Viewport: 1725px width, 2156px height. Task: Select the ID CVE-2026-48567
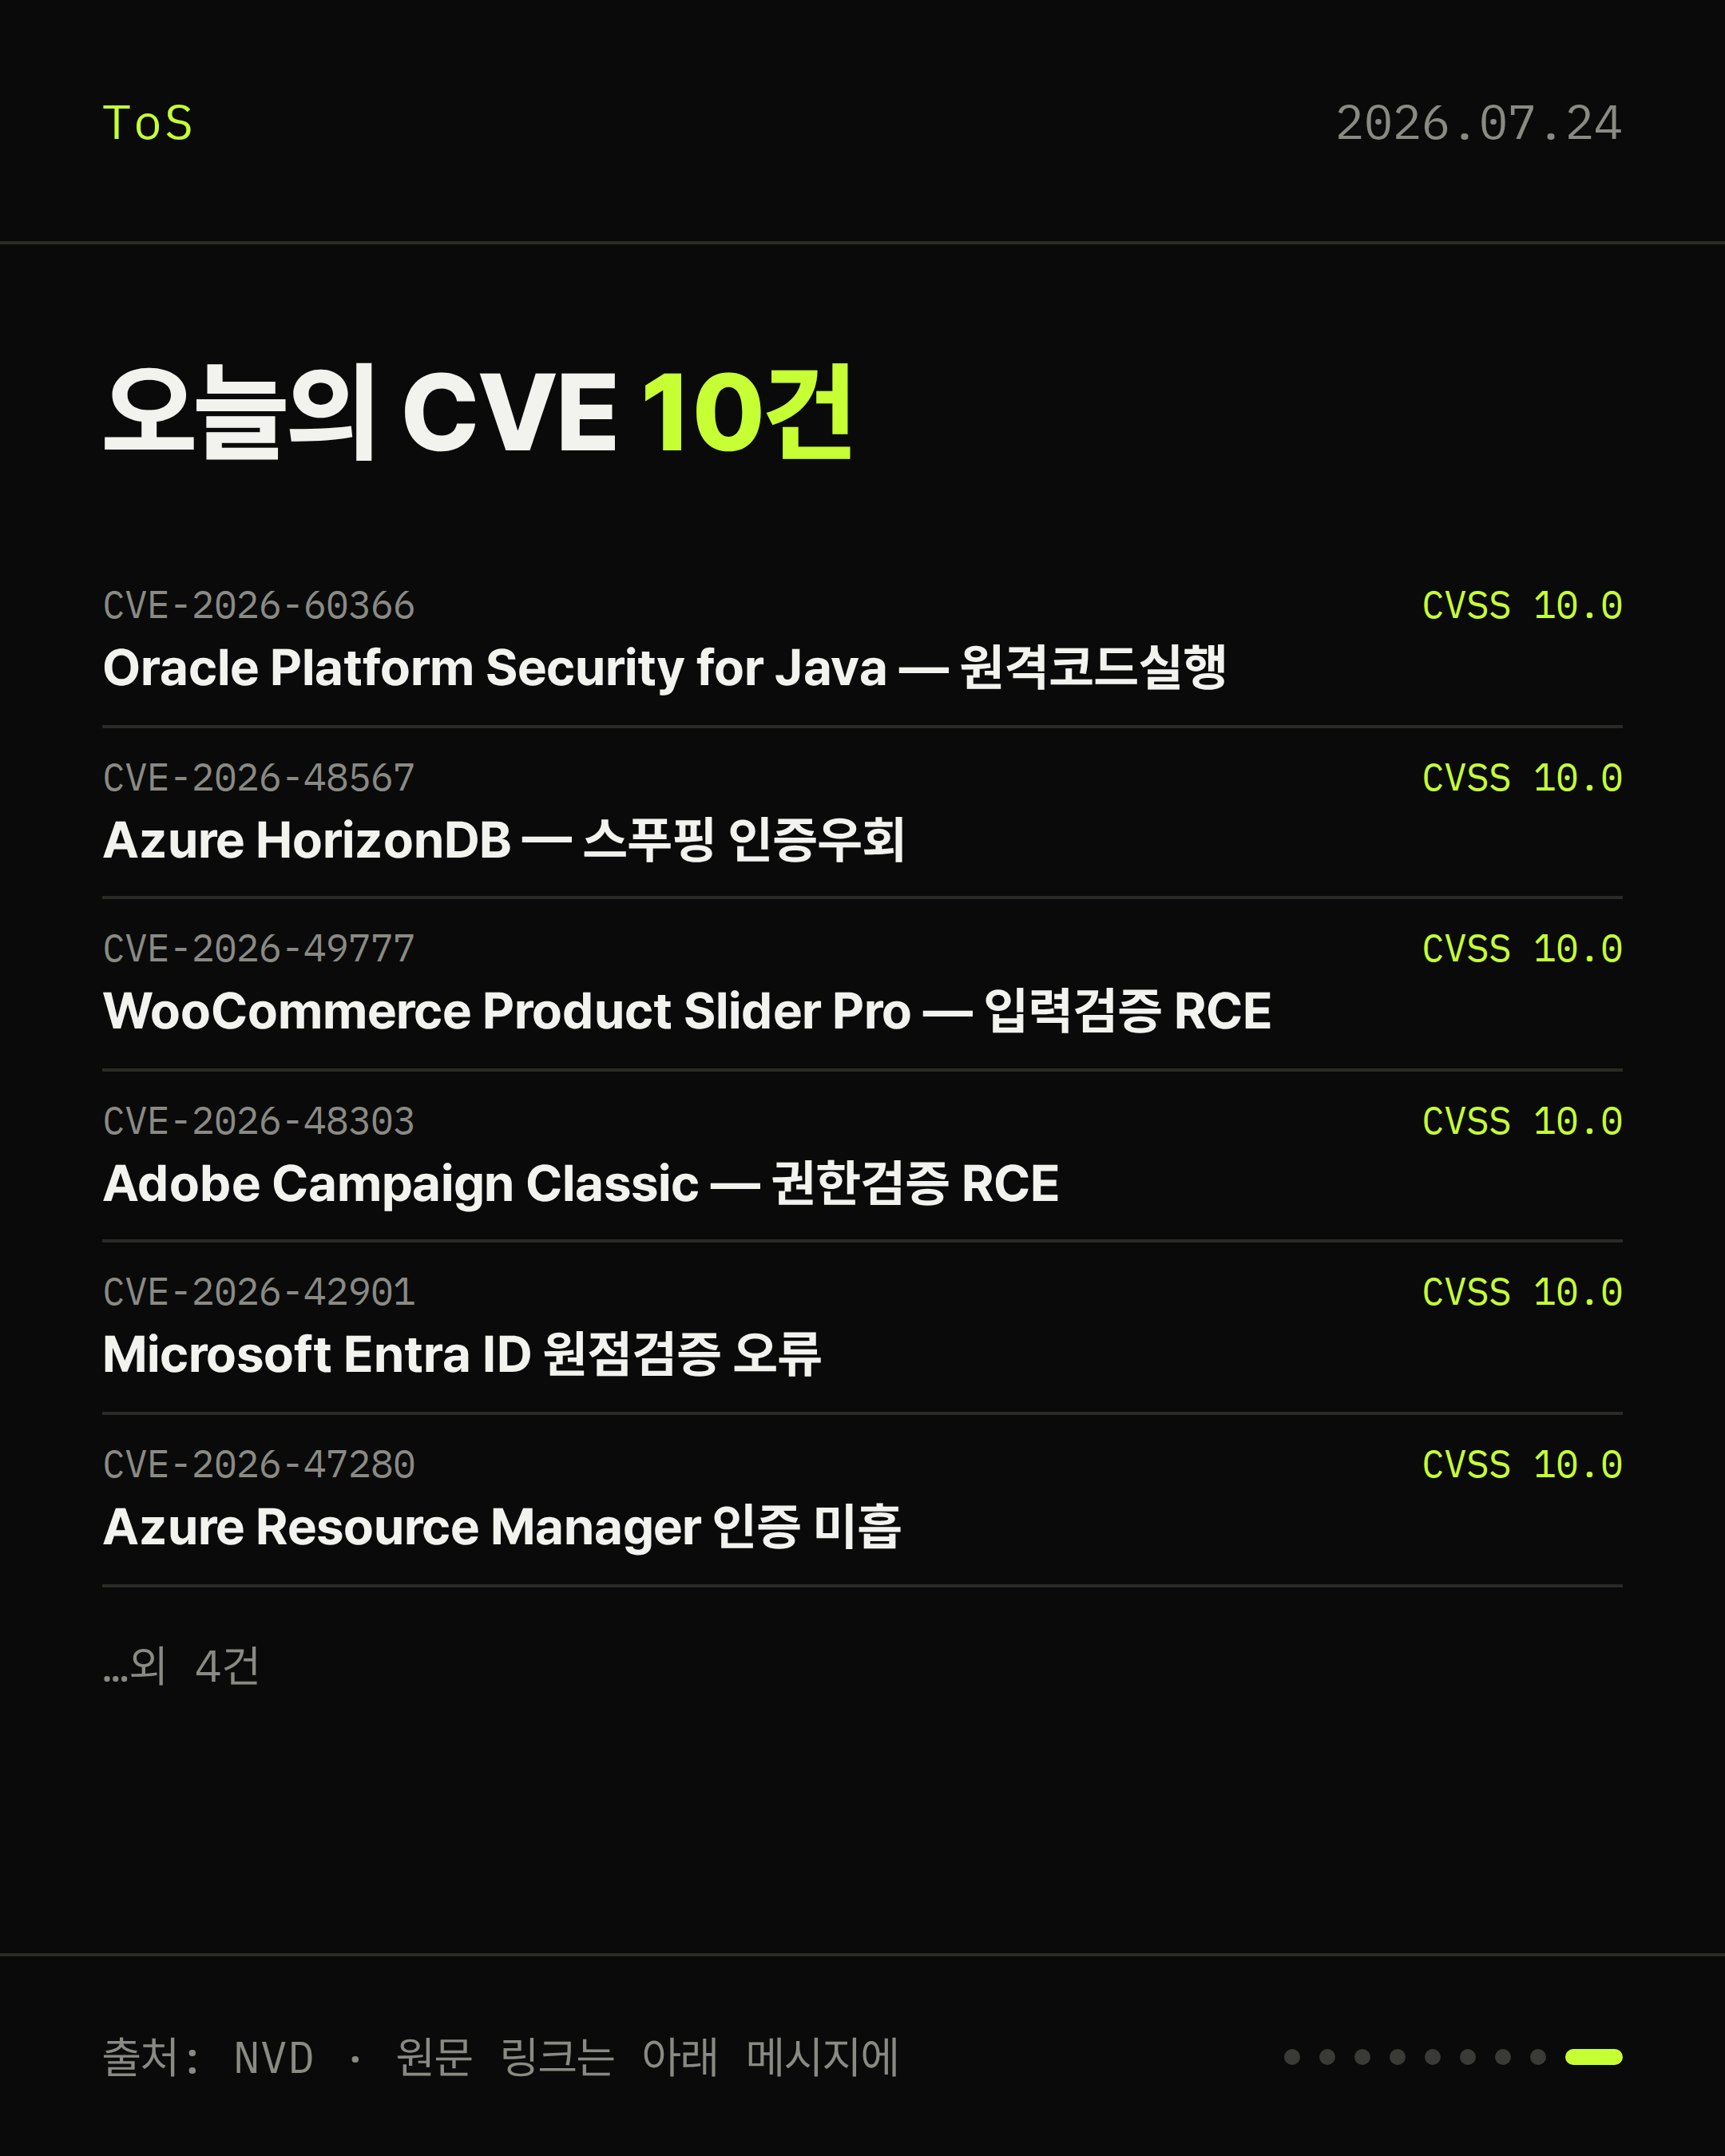[x=259, y=777]
